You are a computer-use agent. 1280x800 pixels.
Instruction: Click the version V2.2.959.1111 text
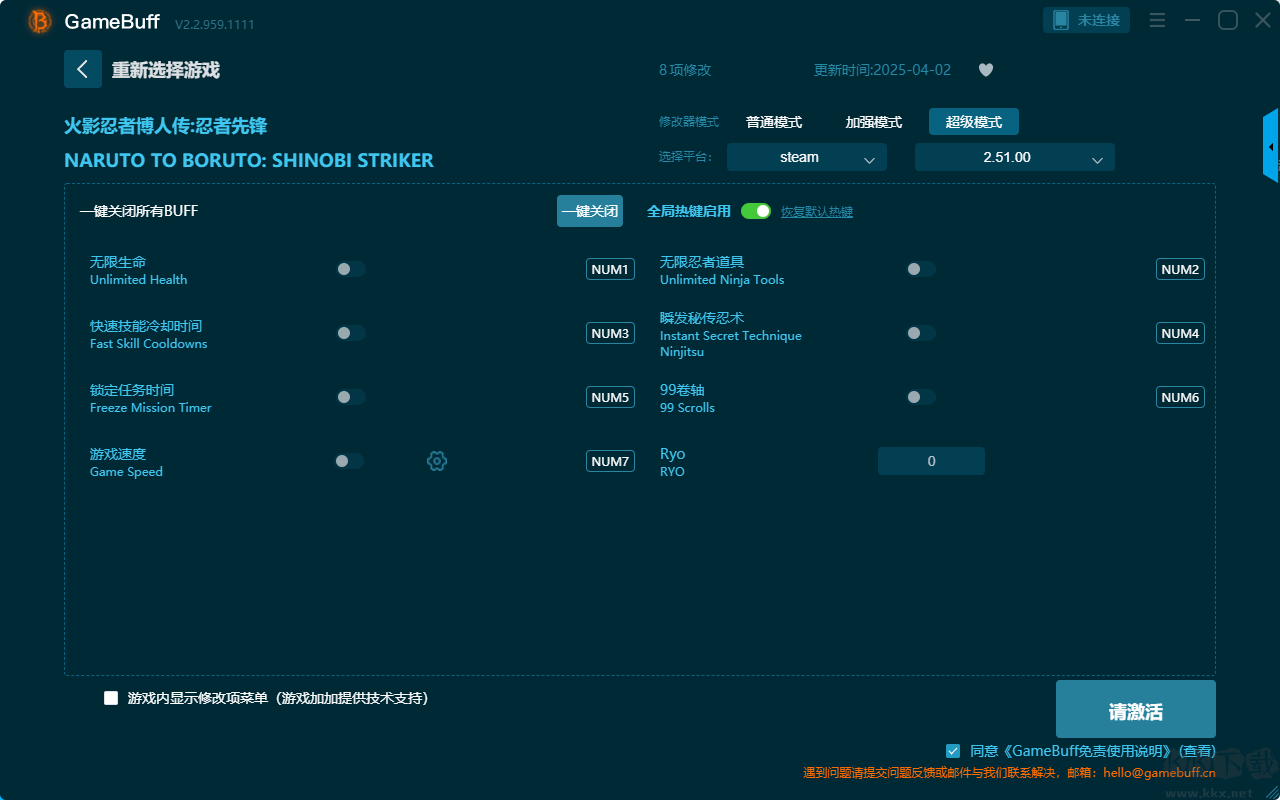click(215, 24)
